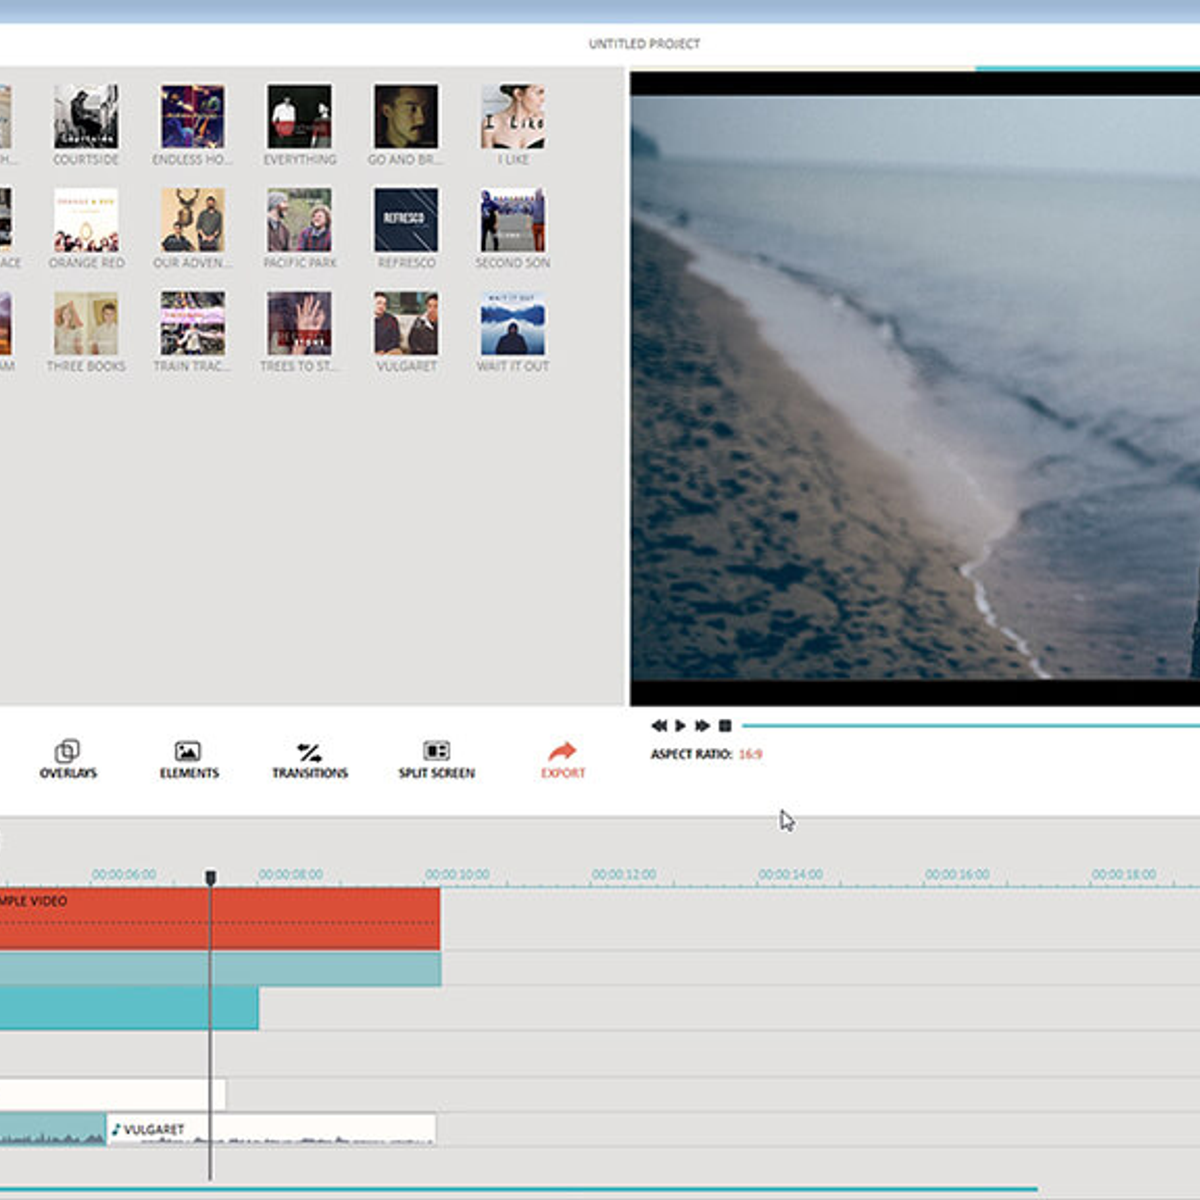
Task: Jump to 00:00:12:00 on the ruler
Action: tap(624, 875)
